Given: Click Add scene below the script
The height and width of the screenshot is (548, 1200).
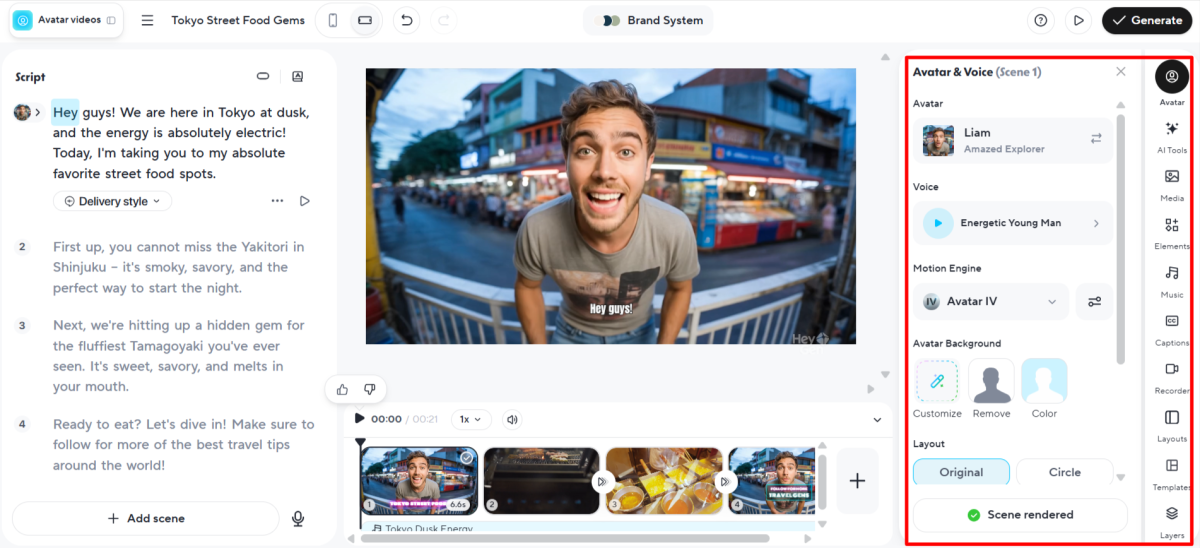Looking at the screenshot, I should (146, 518).
